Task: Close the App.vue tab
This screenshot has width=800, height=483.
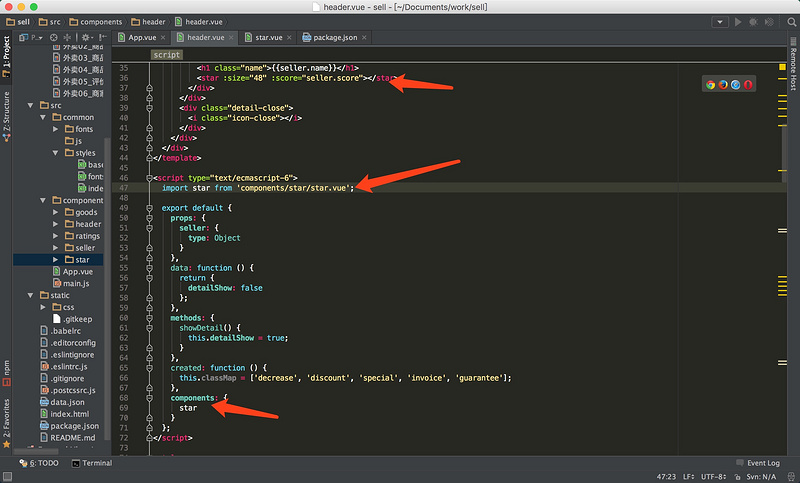Action: pyautogui.click(x=163, y=37)
